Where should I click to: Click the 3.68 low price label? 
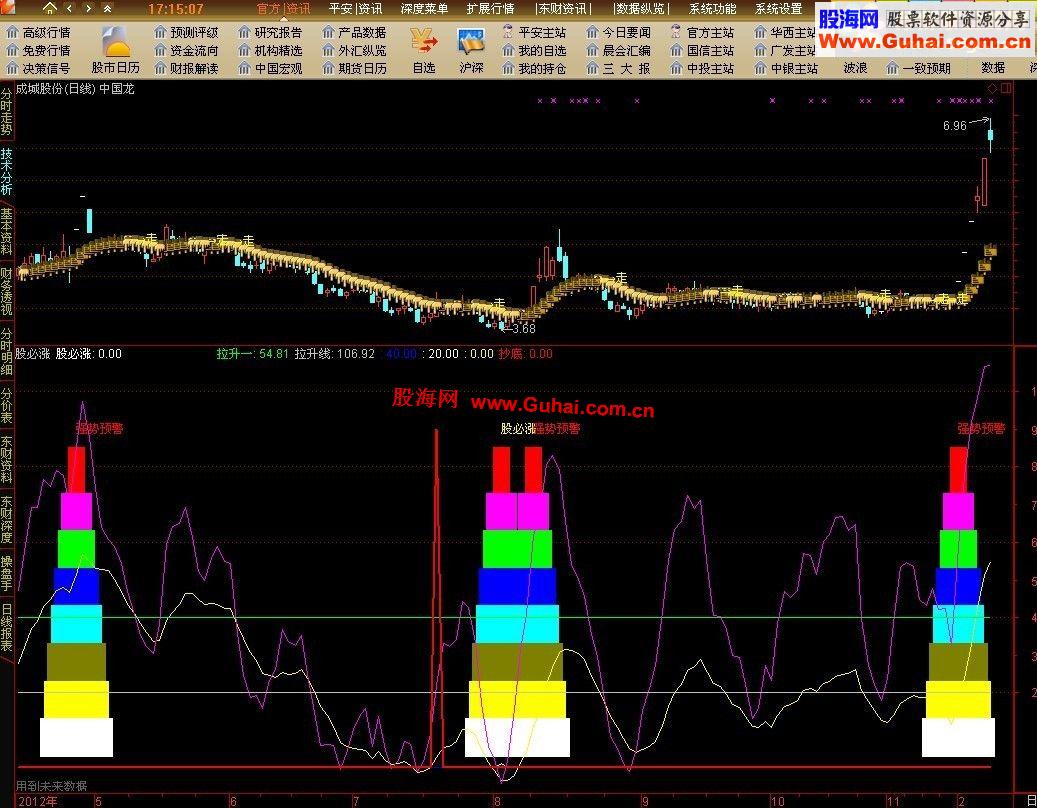[x=523, y=329]
